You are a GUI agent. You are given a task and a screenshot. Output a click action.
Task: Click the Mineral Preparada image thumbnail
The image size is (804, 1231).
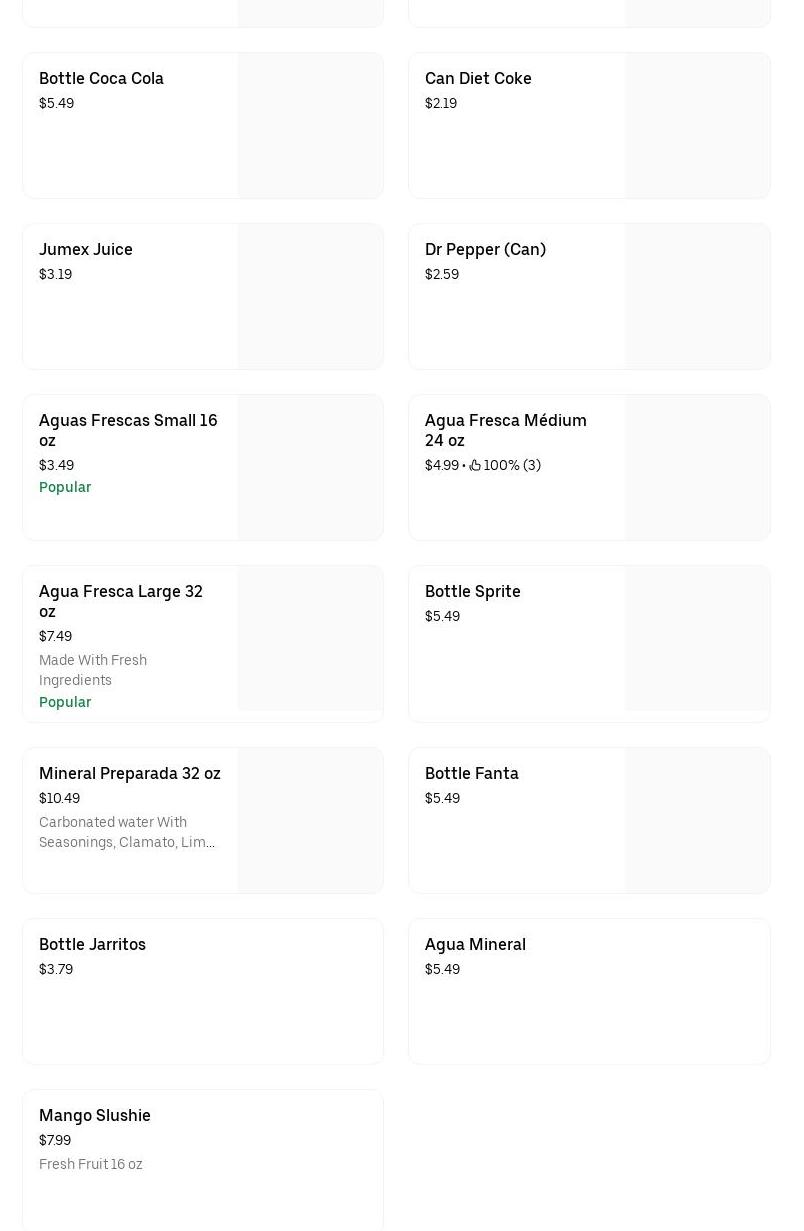[x=310, y=821]
